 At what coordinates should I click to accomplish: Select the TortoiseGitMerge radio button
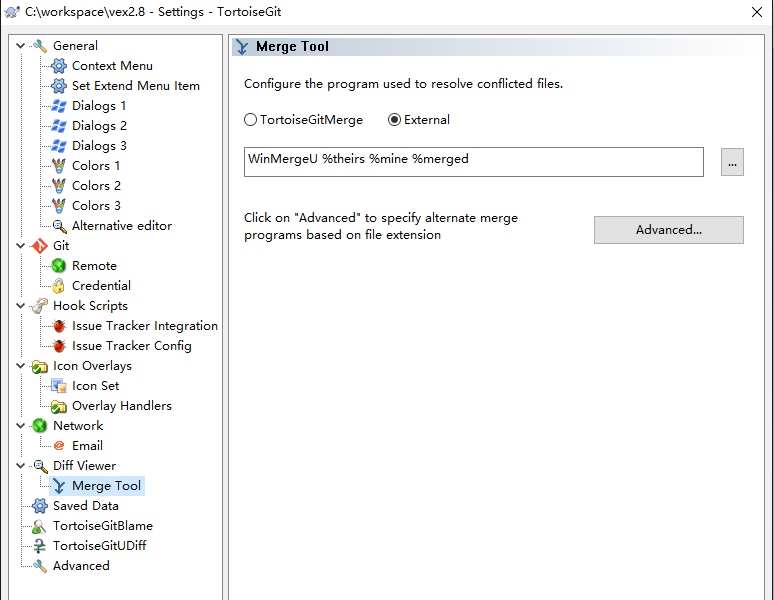[251, 120]
